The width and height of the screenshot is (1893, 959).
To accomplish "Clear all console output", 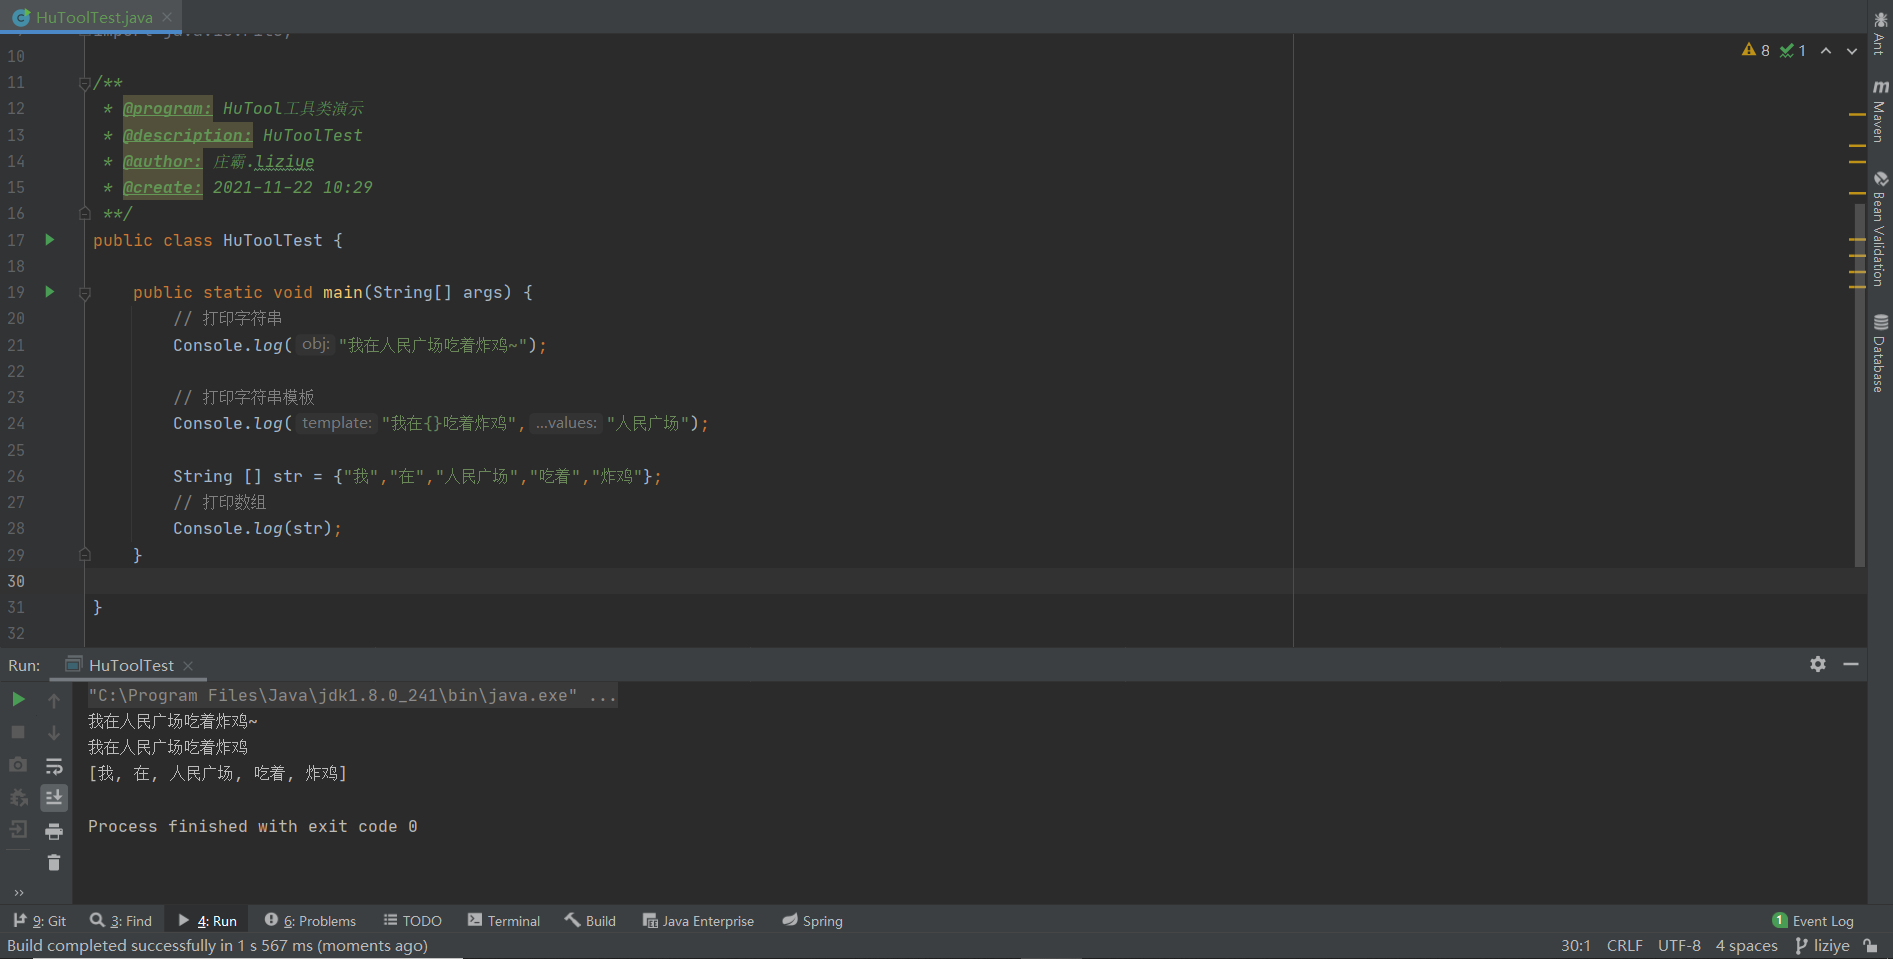I will click(x=54, y=863).
